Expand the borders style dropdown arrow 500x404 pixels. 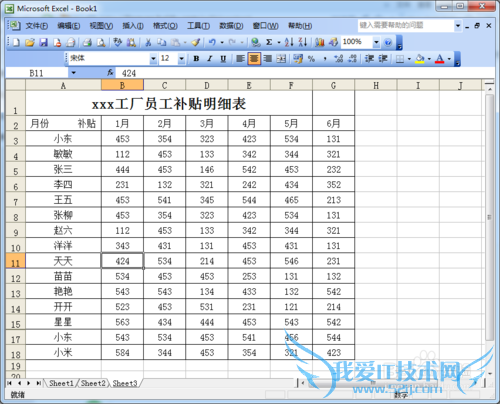409,59
